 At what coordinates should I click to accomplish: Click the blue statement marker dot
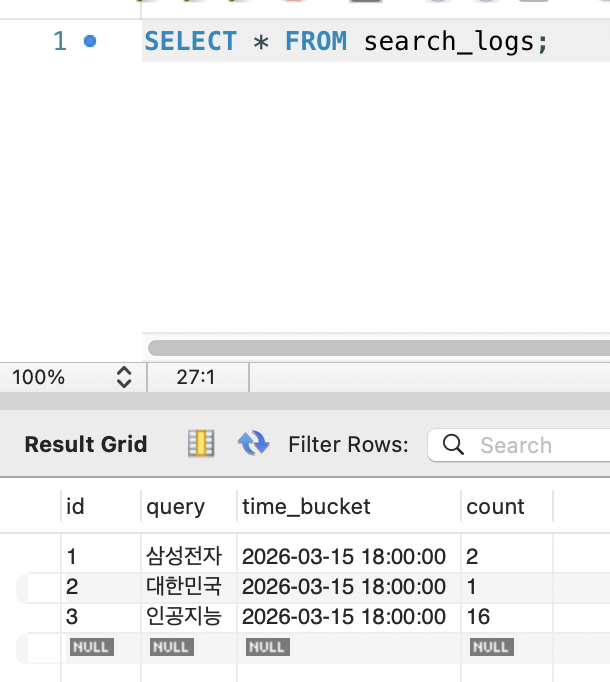pos(90,42)
